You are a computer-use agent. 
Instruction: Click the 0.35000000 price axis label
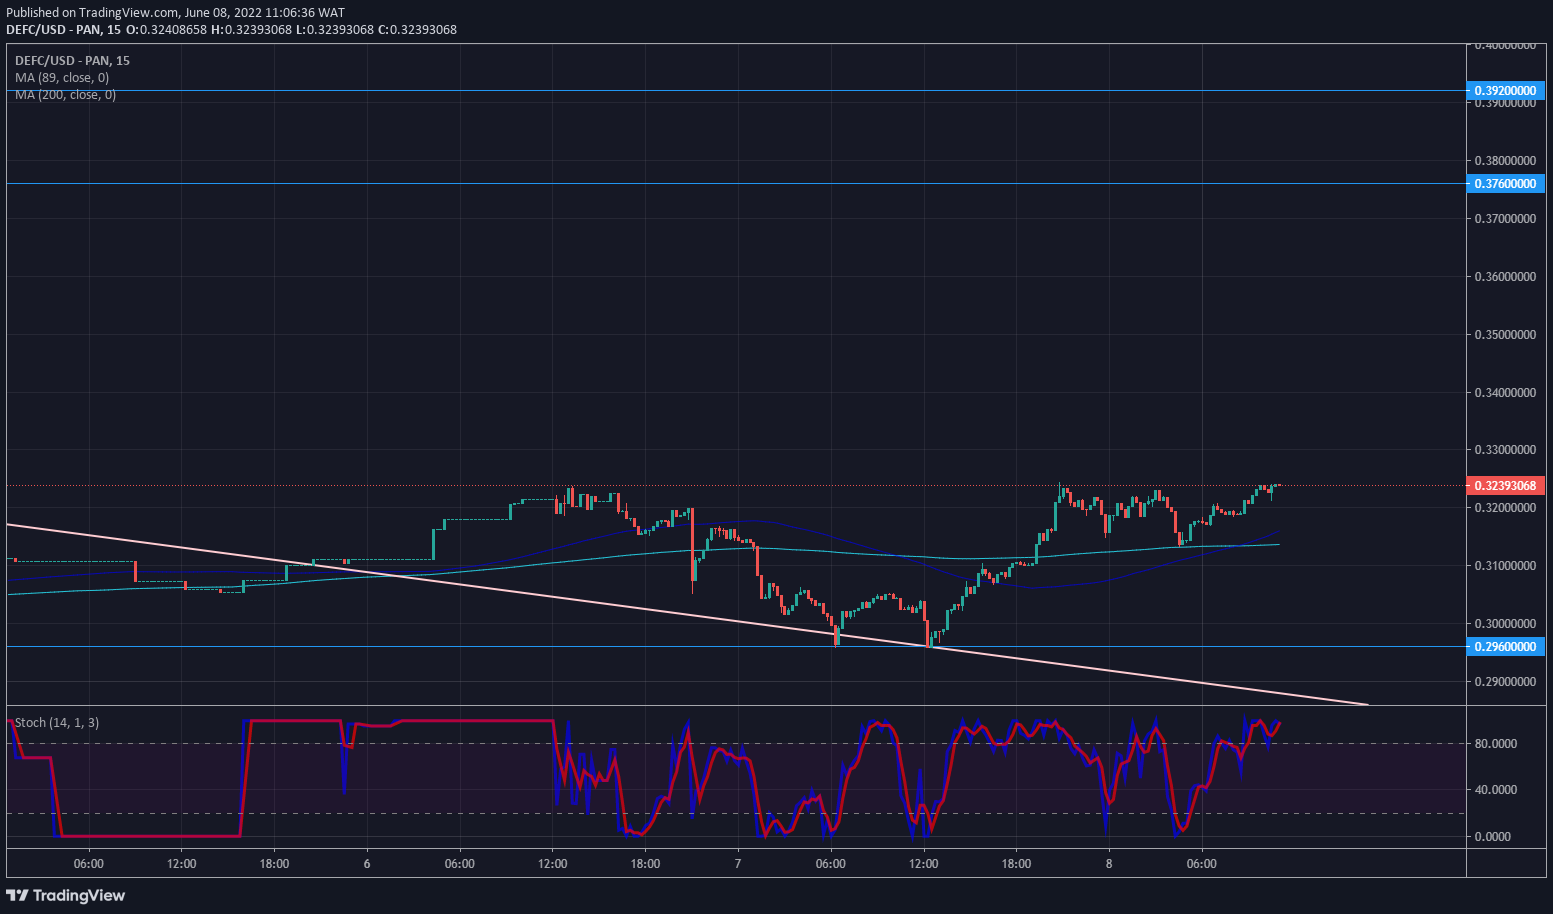pos(1506,334)
